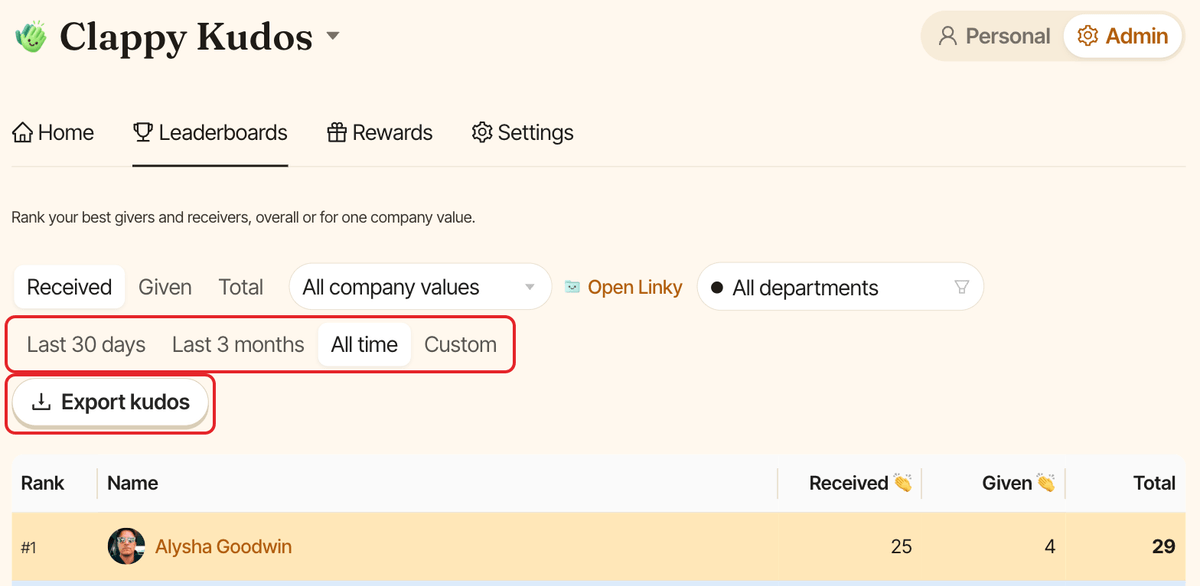The width and height of the screenshot is (1200, 586).
Task: Click the #1 rank cell
Action: pyautogui.click(x=29, y=548)
